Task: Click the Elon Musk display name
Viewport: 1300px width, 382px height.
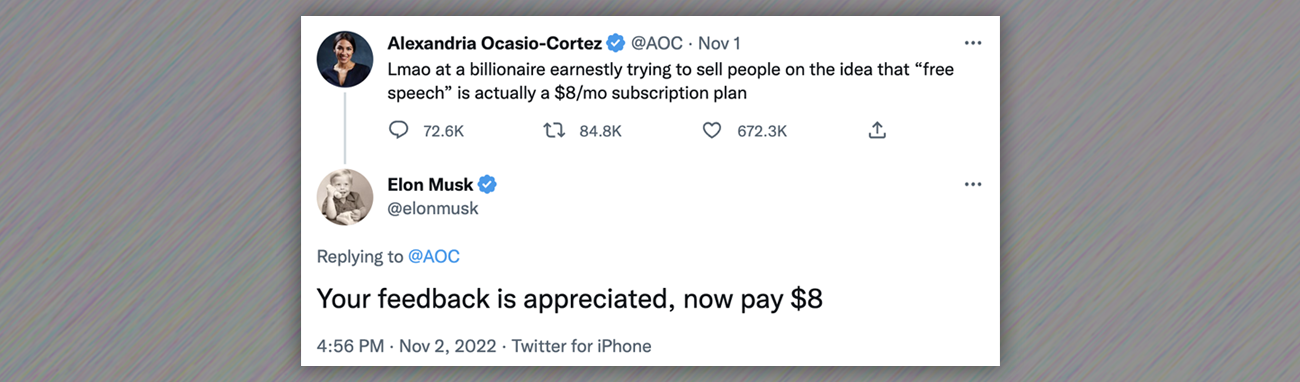Action: (x=431, y=184)
